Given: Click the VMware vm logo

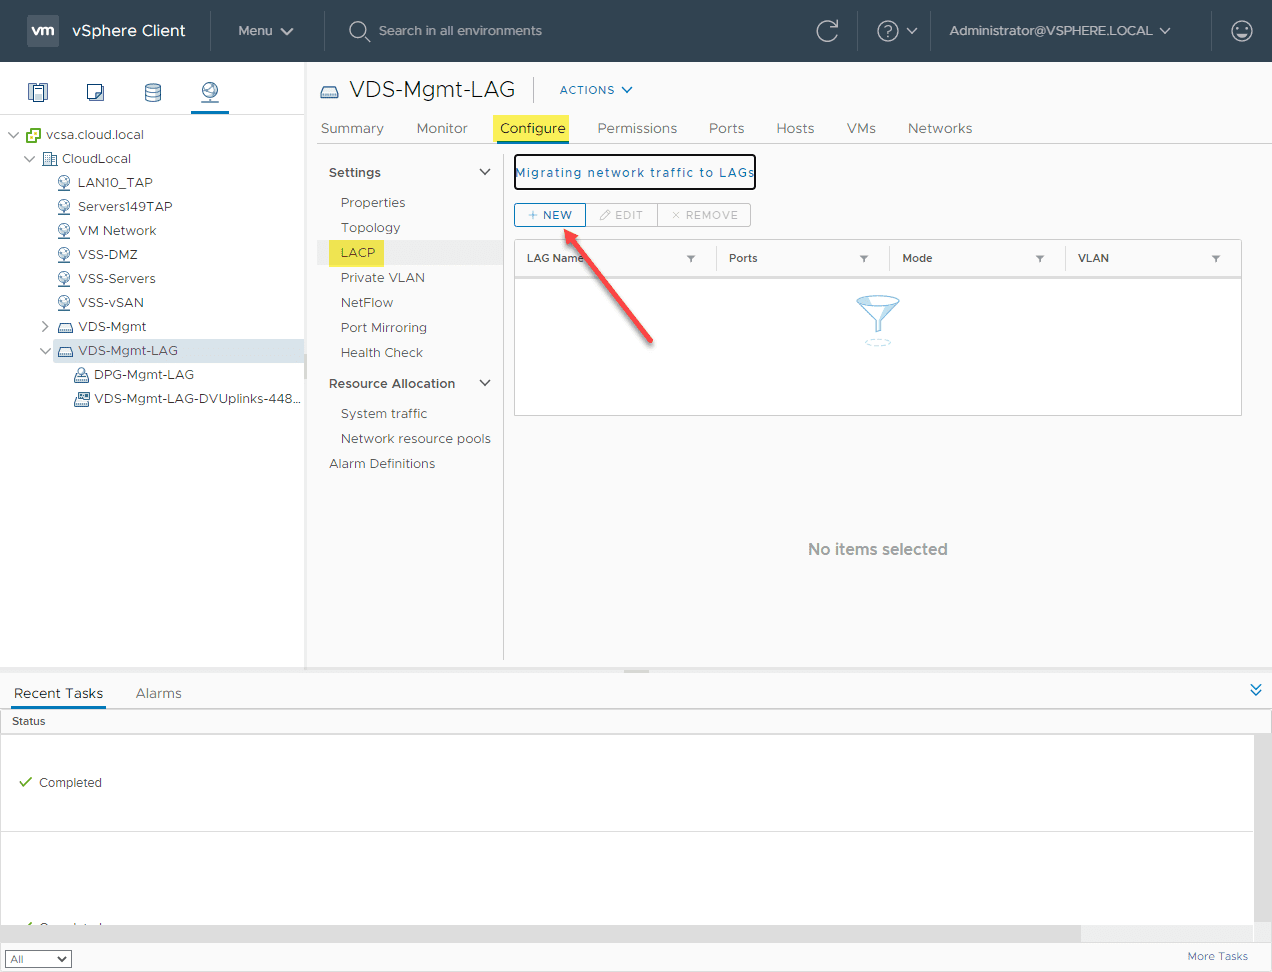Looking at the screenshot, I should tap(43, 31).
